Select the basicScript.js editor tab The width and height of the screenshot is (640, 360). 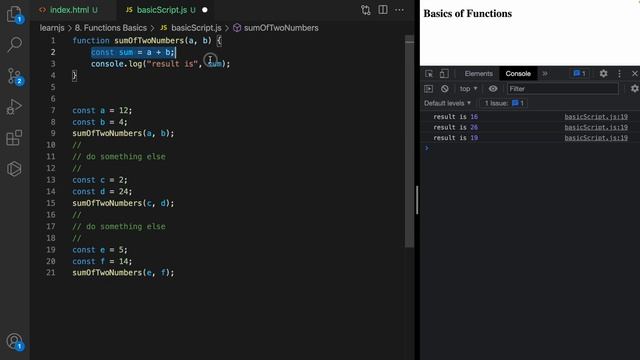click(166, 10)
